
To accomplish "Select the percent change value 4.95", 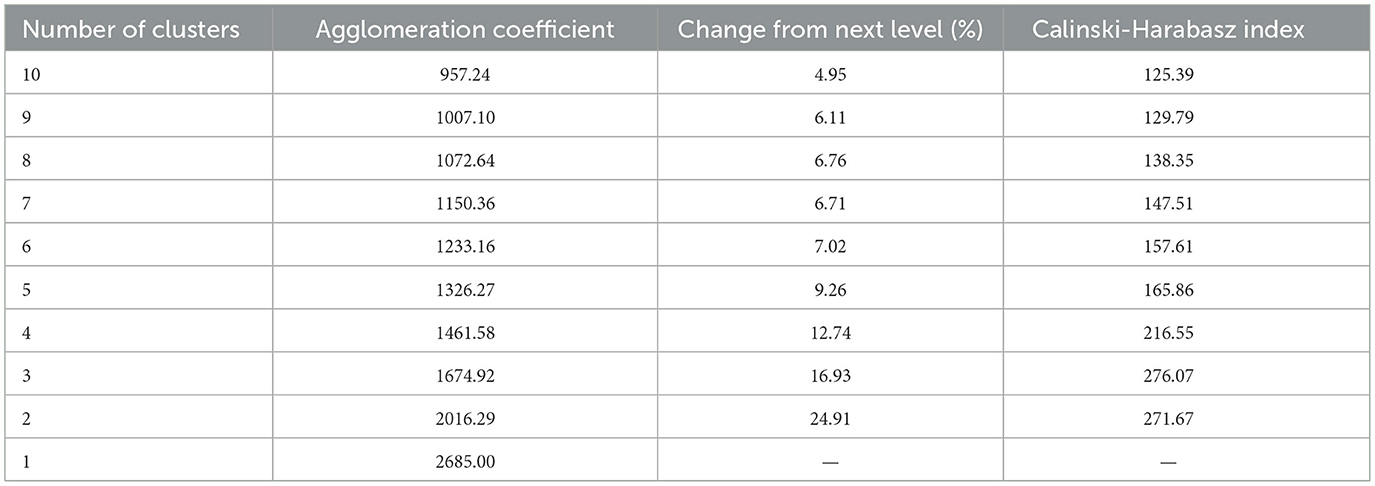I will click(830, 75).
